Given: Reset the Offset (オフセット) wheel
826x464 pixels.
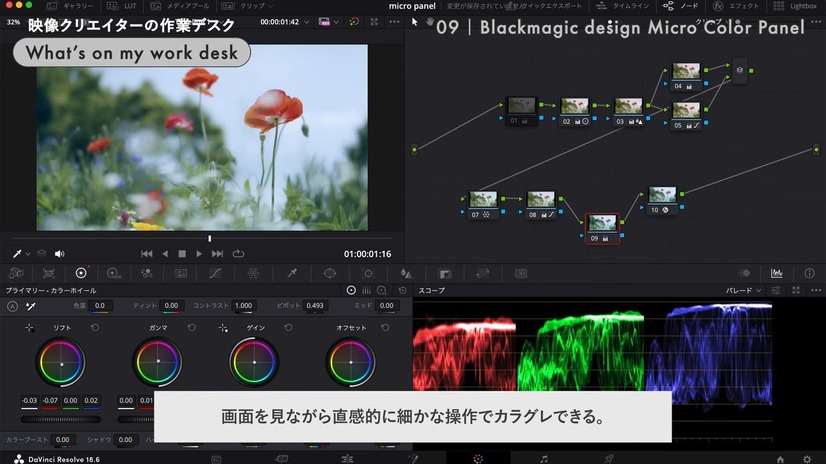Looking at the screenshot, I should click(x=385, y=328).
